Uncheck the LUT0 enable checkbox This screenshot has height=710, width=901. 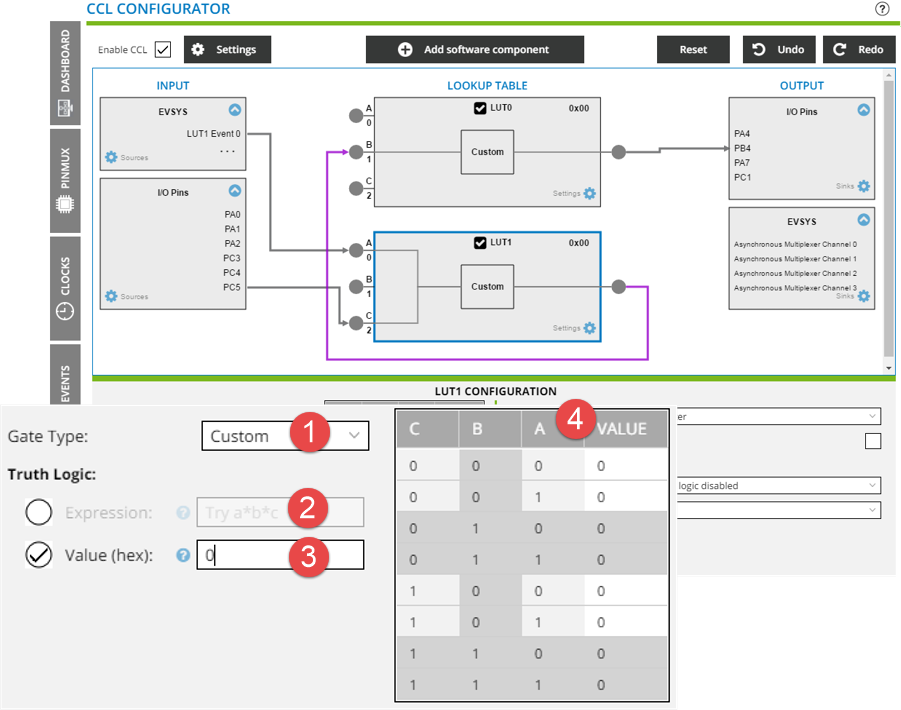[x=480, y=108]
